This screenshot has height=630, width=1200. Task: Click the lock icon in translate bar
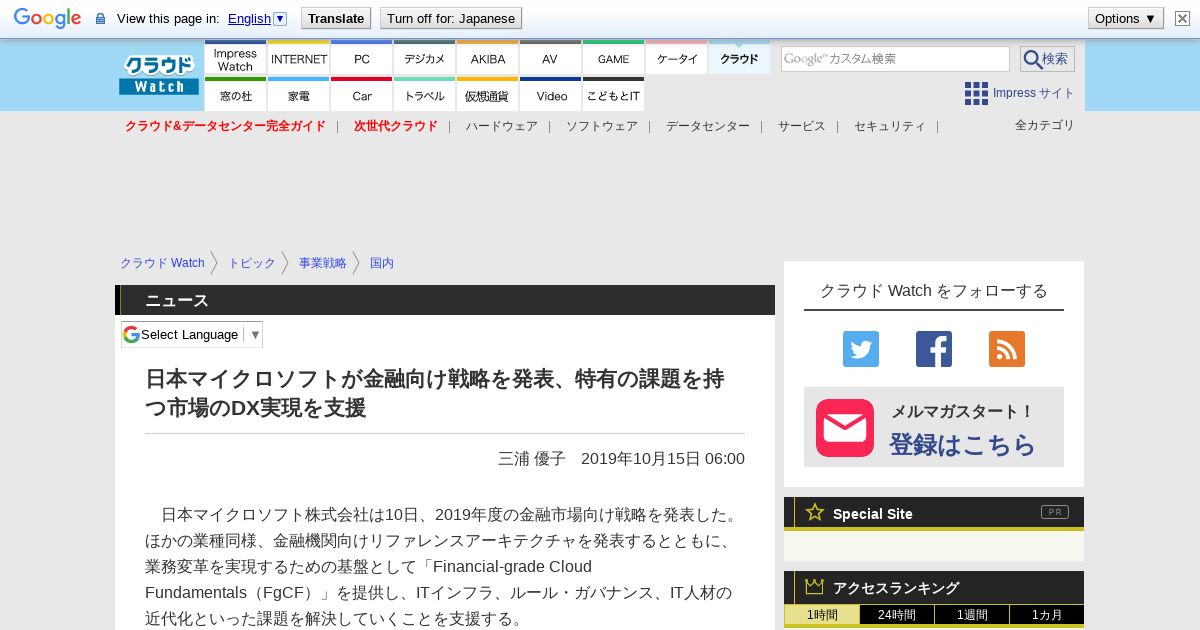pyautogui.click(x=100, y=18)
